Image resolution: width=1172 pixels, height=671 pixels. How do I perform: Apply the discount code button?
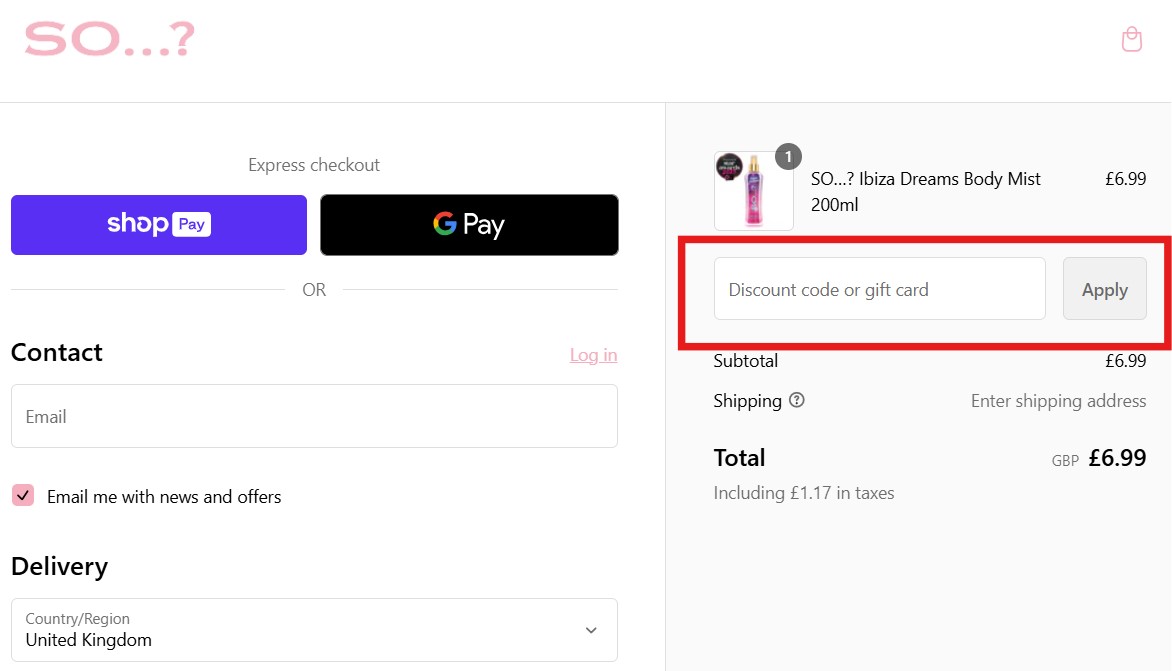tap(1105, 289)
